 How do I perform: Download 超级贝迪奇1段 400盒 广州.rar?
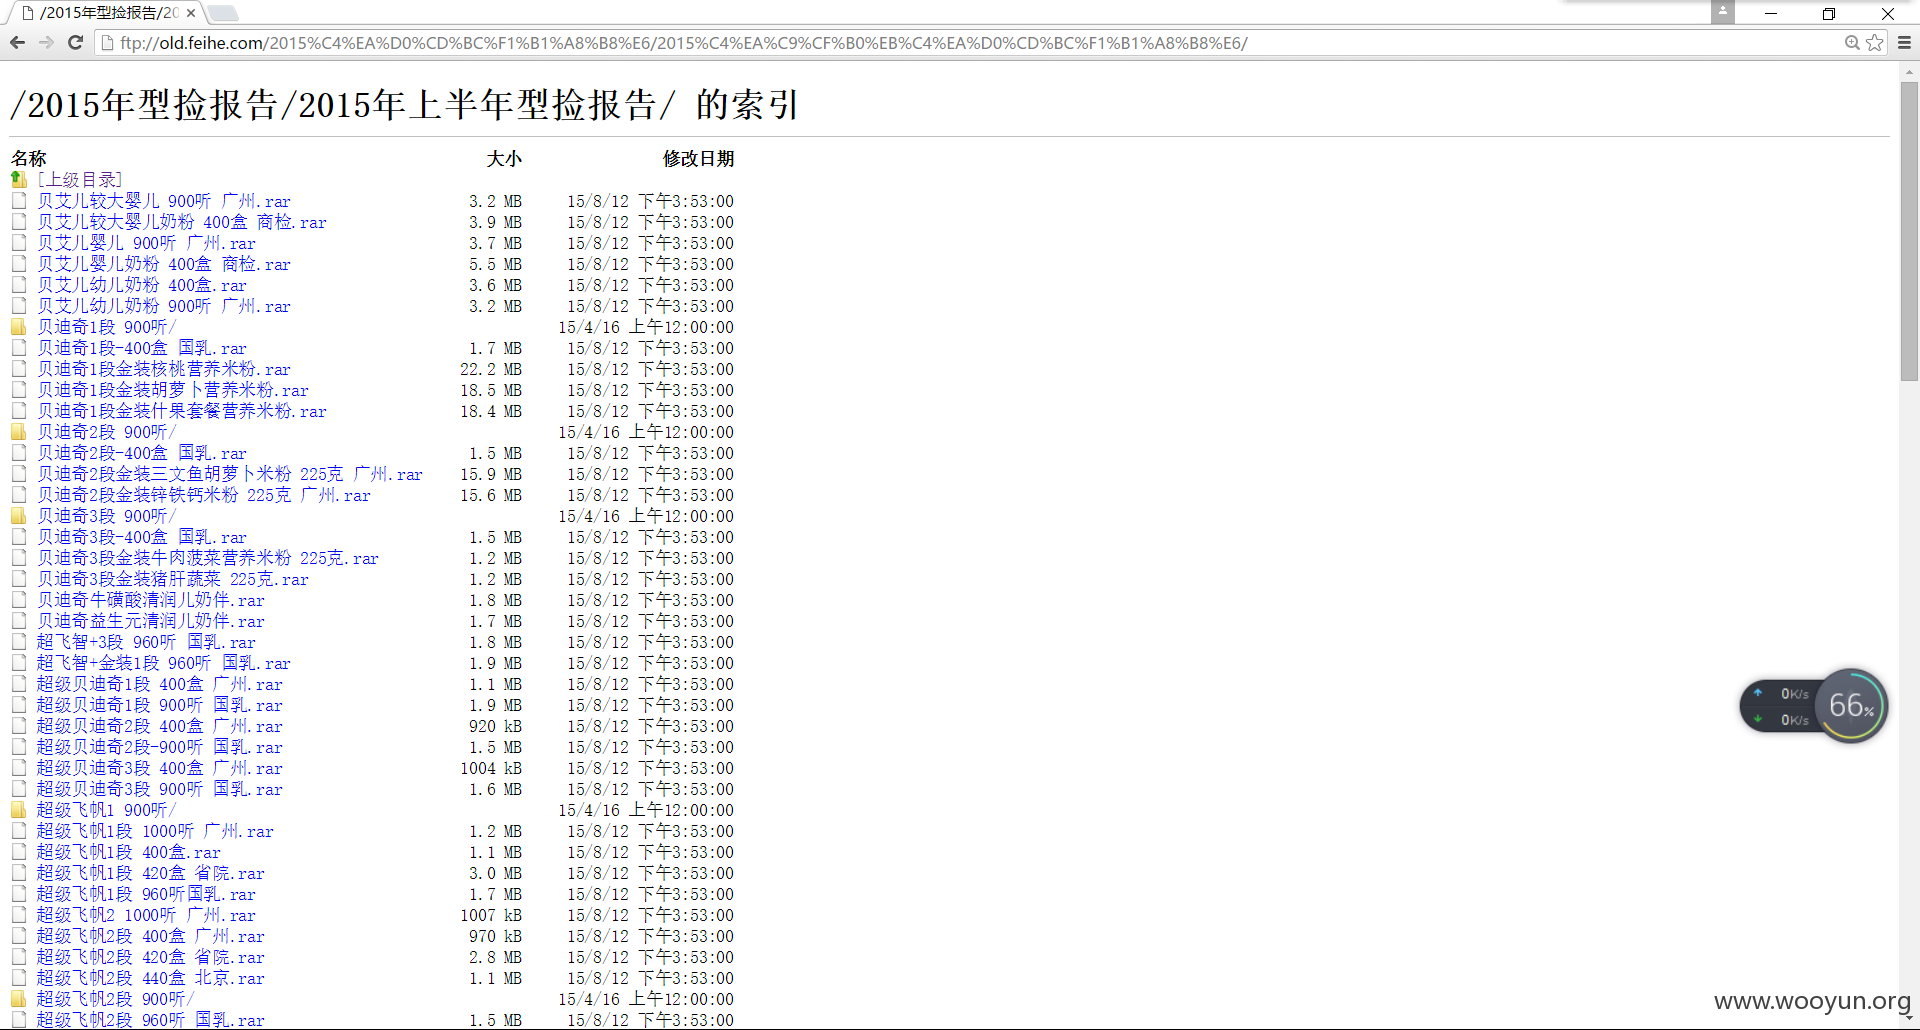[160, 684]
